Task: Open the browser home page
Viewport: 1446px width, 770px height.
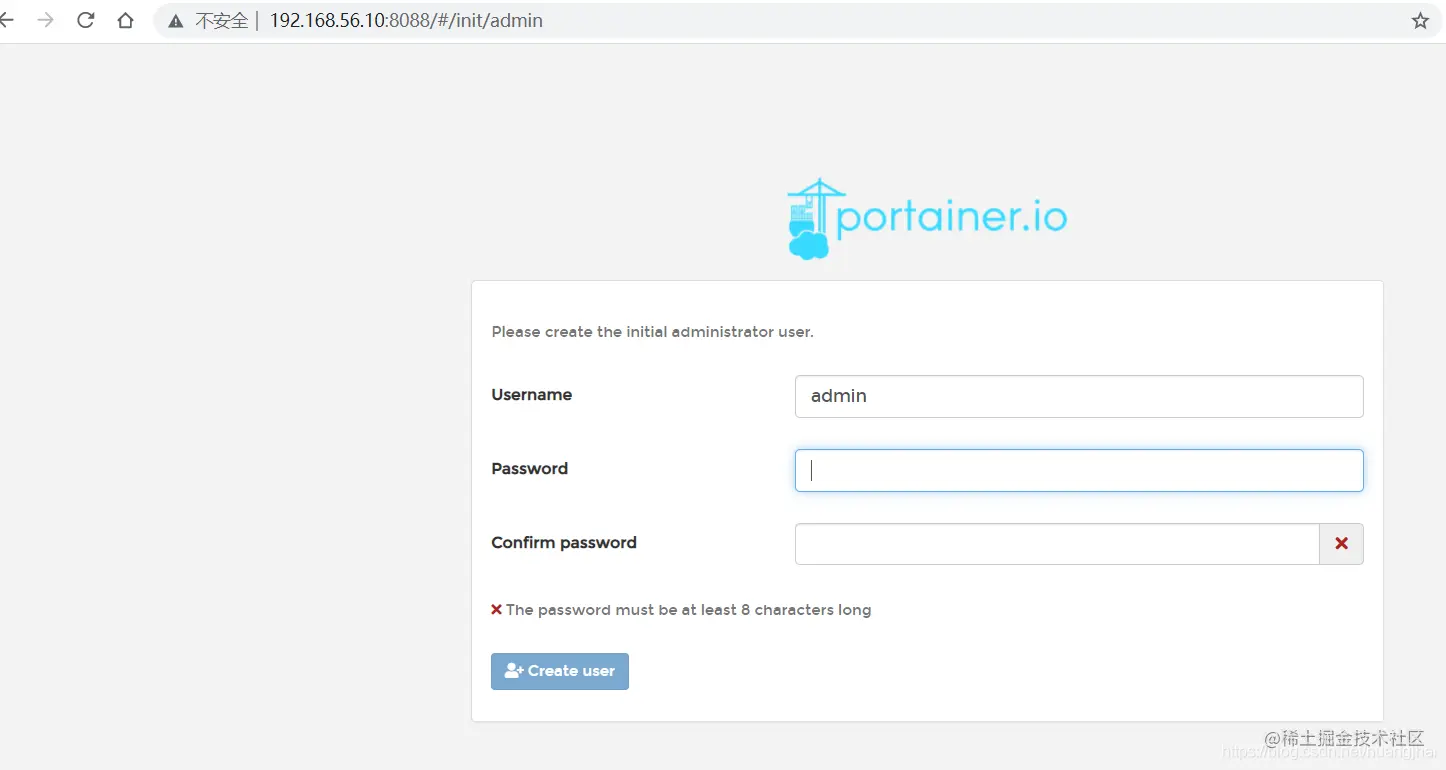Action: click(125, 20)
